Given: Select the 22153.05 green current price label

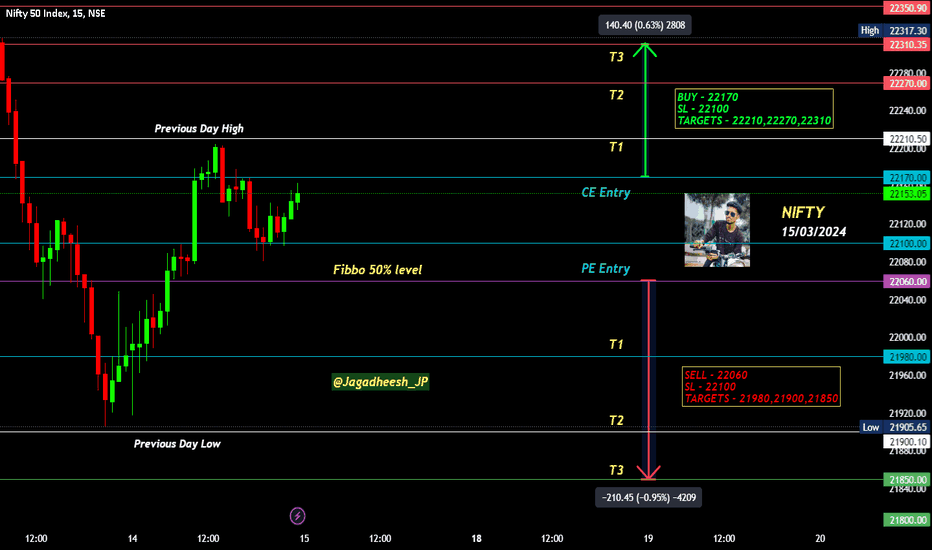Looking at the screenshot, I should (907, 194).
